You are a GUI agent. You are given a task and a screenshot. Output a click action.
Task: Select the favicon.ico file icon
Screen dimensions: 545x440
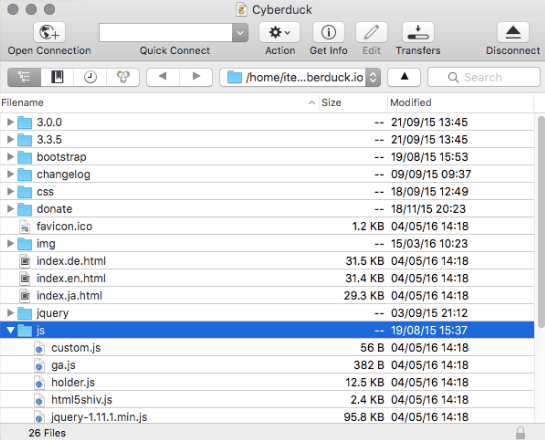click(25, 226)
